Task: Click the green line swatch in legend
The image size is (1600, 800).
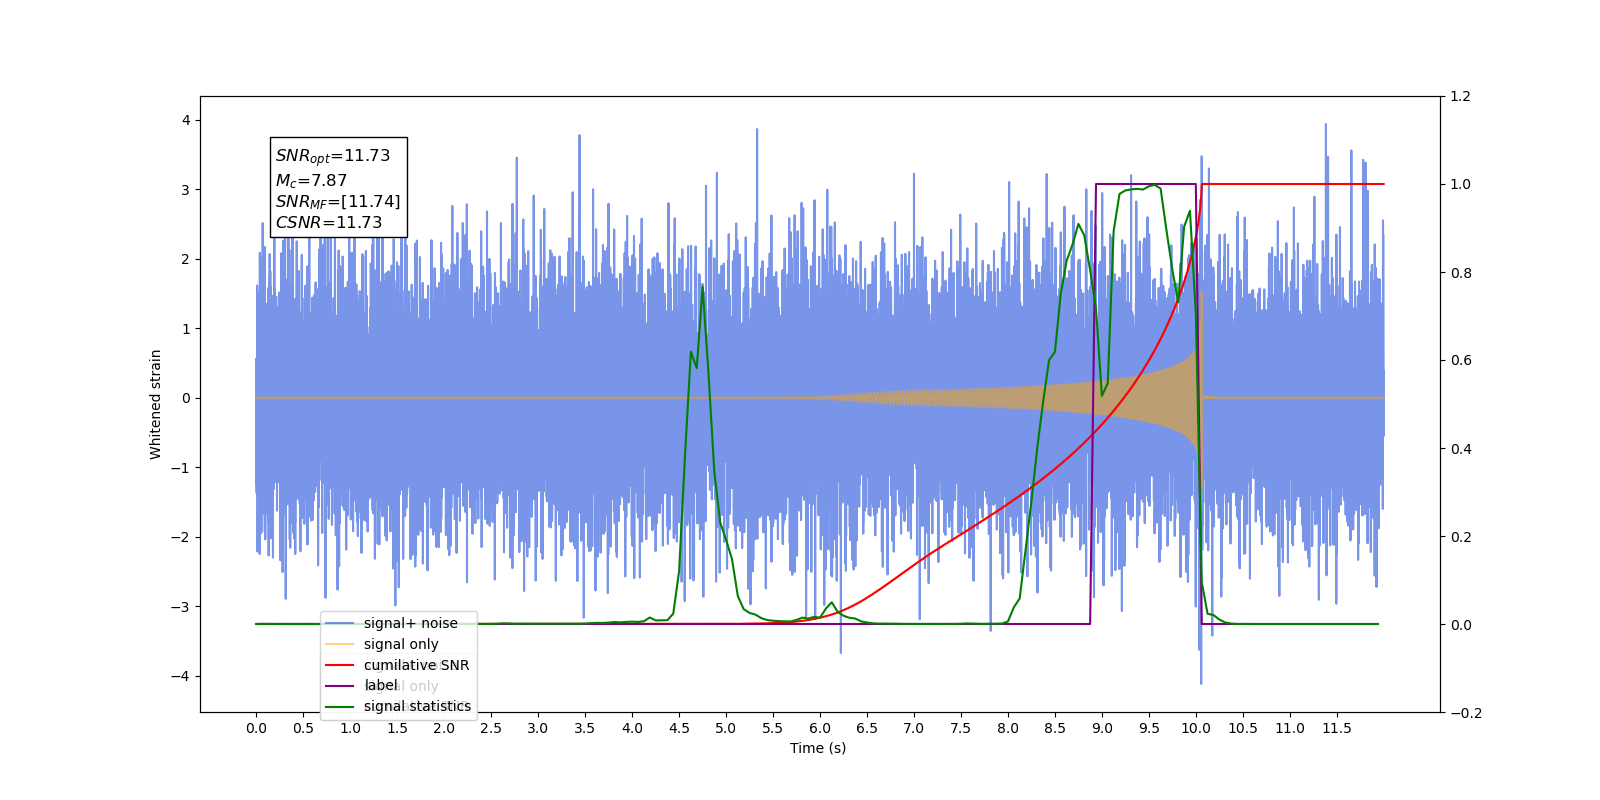Action: [340, 706]
